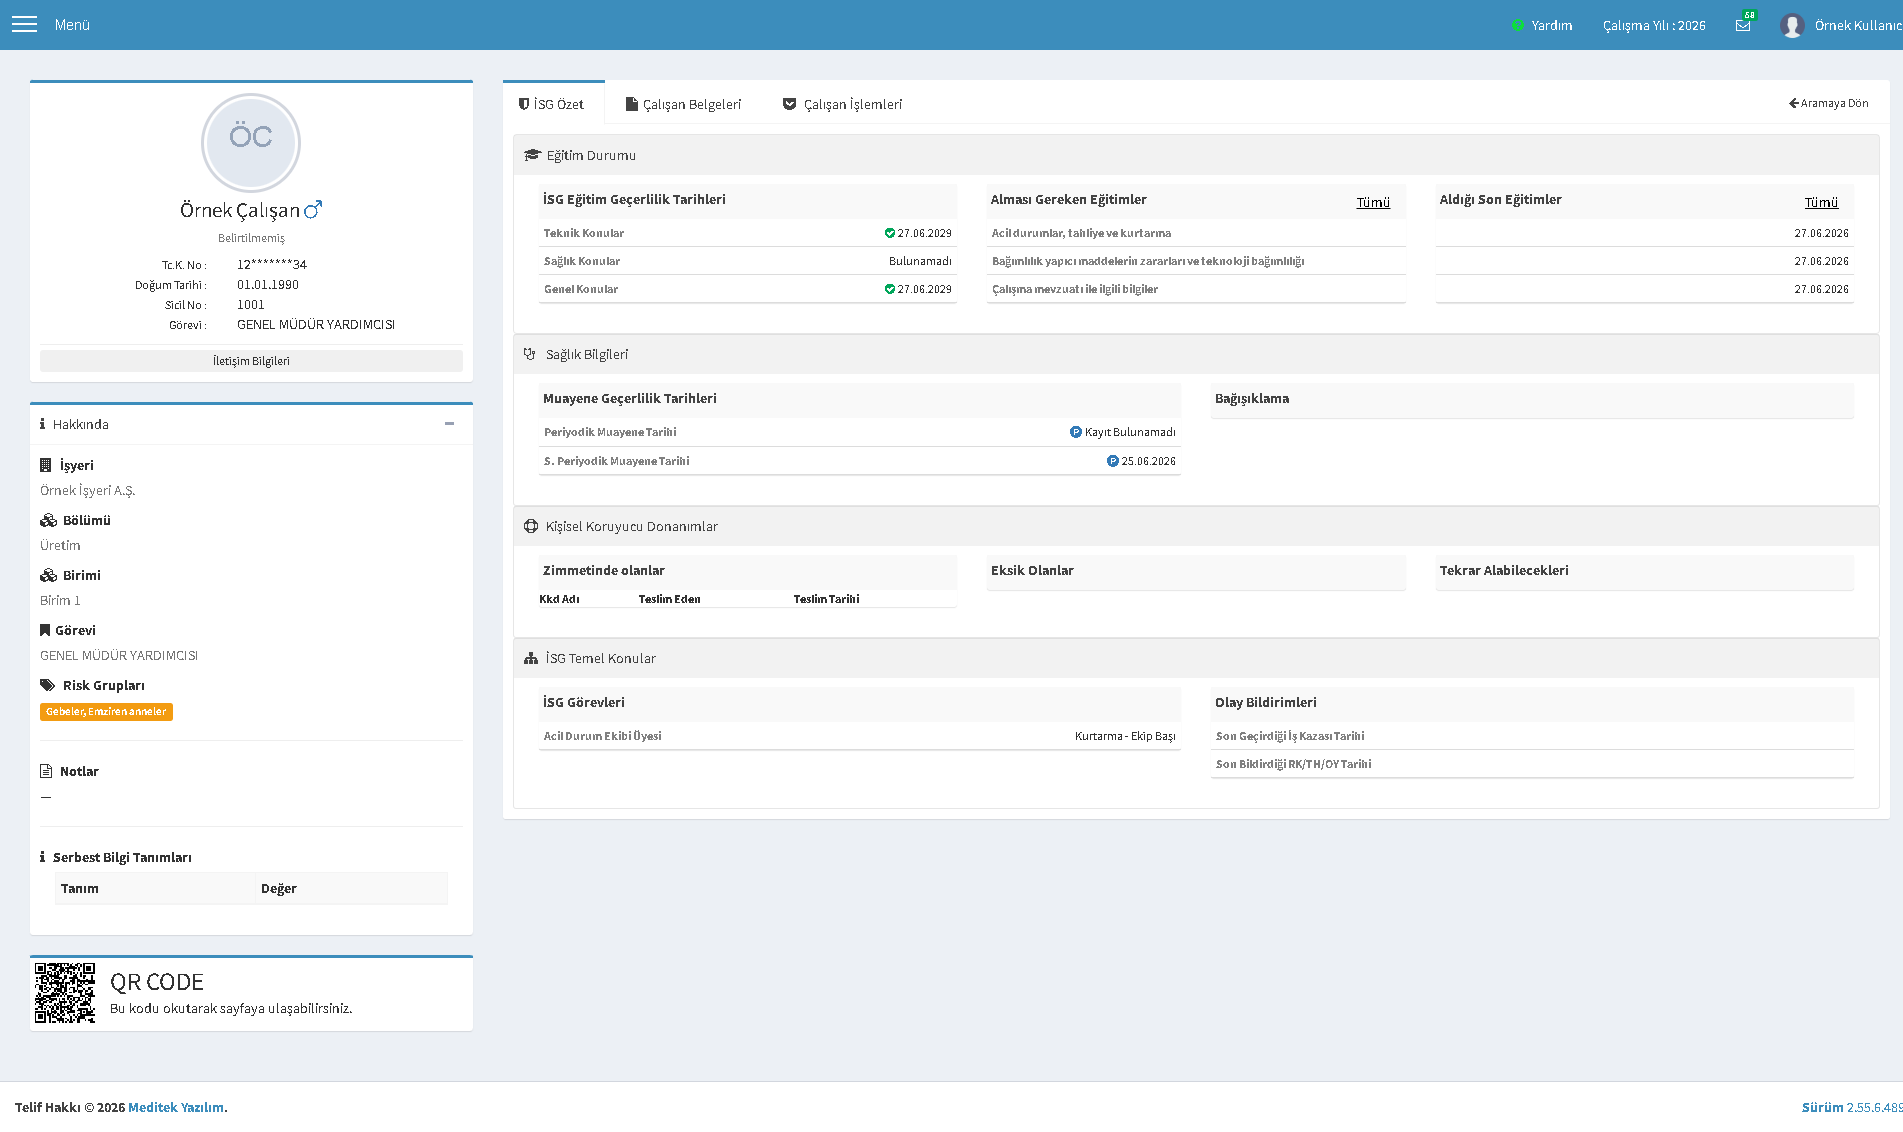Click the green Yardım help icon
The image size is (1903, 1132).
coord(1518,25)
